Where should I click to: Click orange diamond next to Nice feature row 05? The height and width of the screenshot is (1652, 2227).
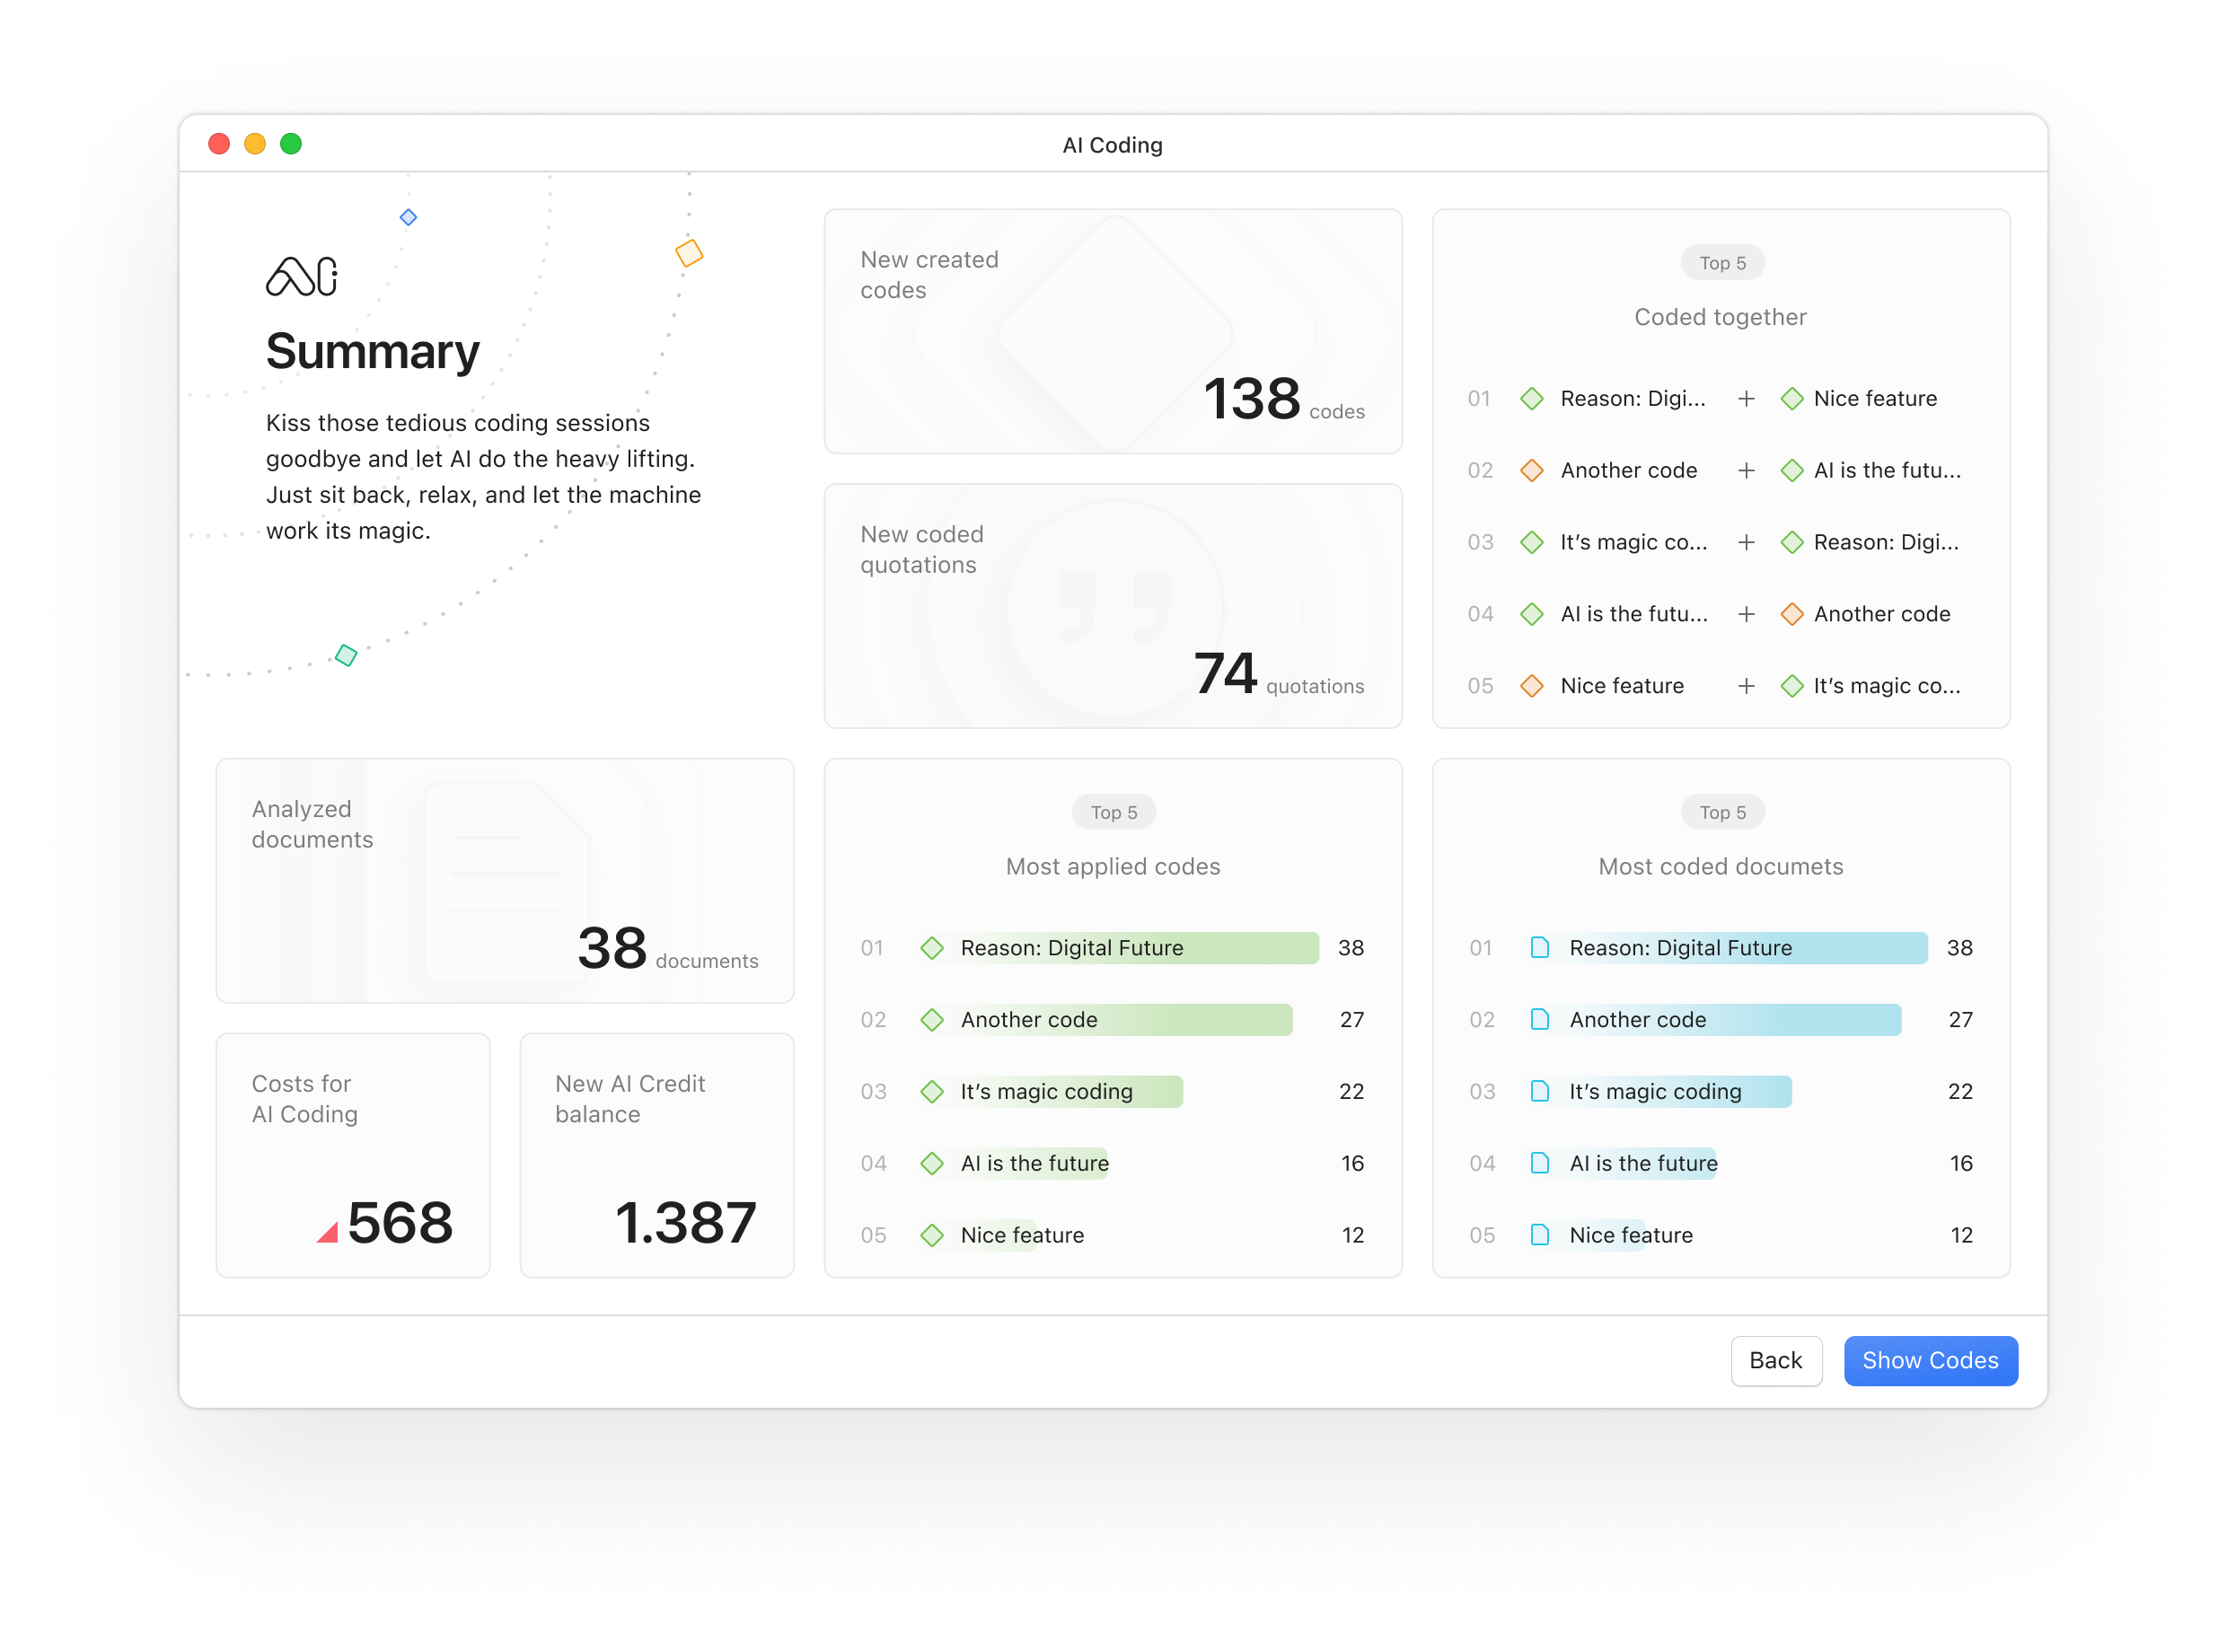[1531, 686]
